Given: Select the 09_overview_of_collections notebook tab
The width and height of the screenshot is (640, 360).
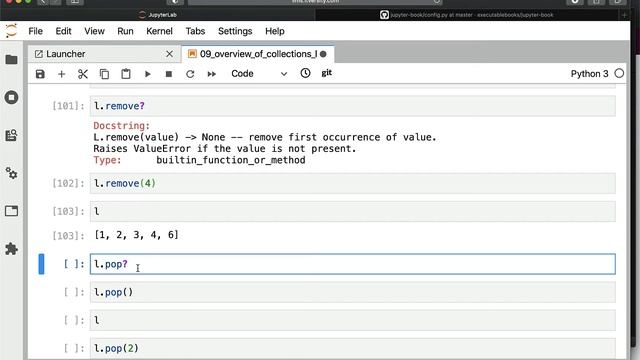Looking at the screenshot, I should coord(258,54).
